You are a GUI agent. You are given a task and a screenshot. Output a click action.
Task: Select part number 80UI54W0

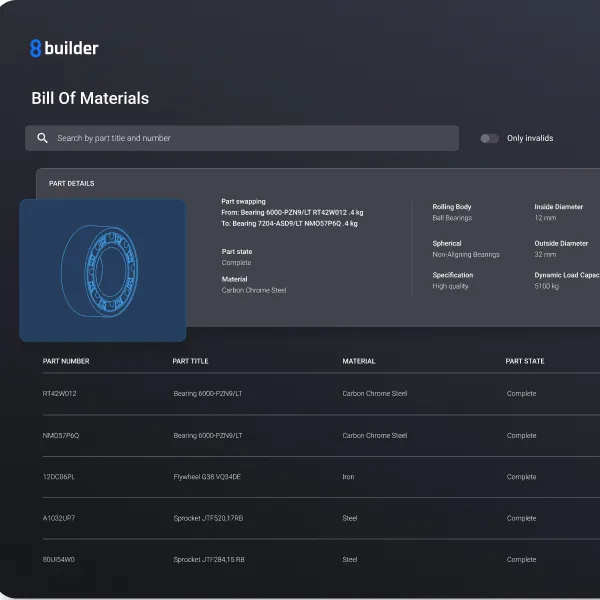[x=59, y=559]
